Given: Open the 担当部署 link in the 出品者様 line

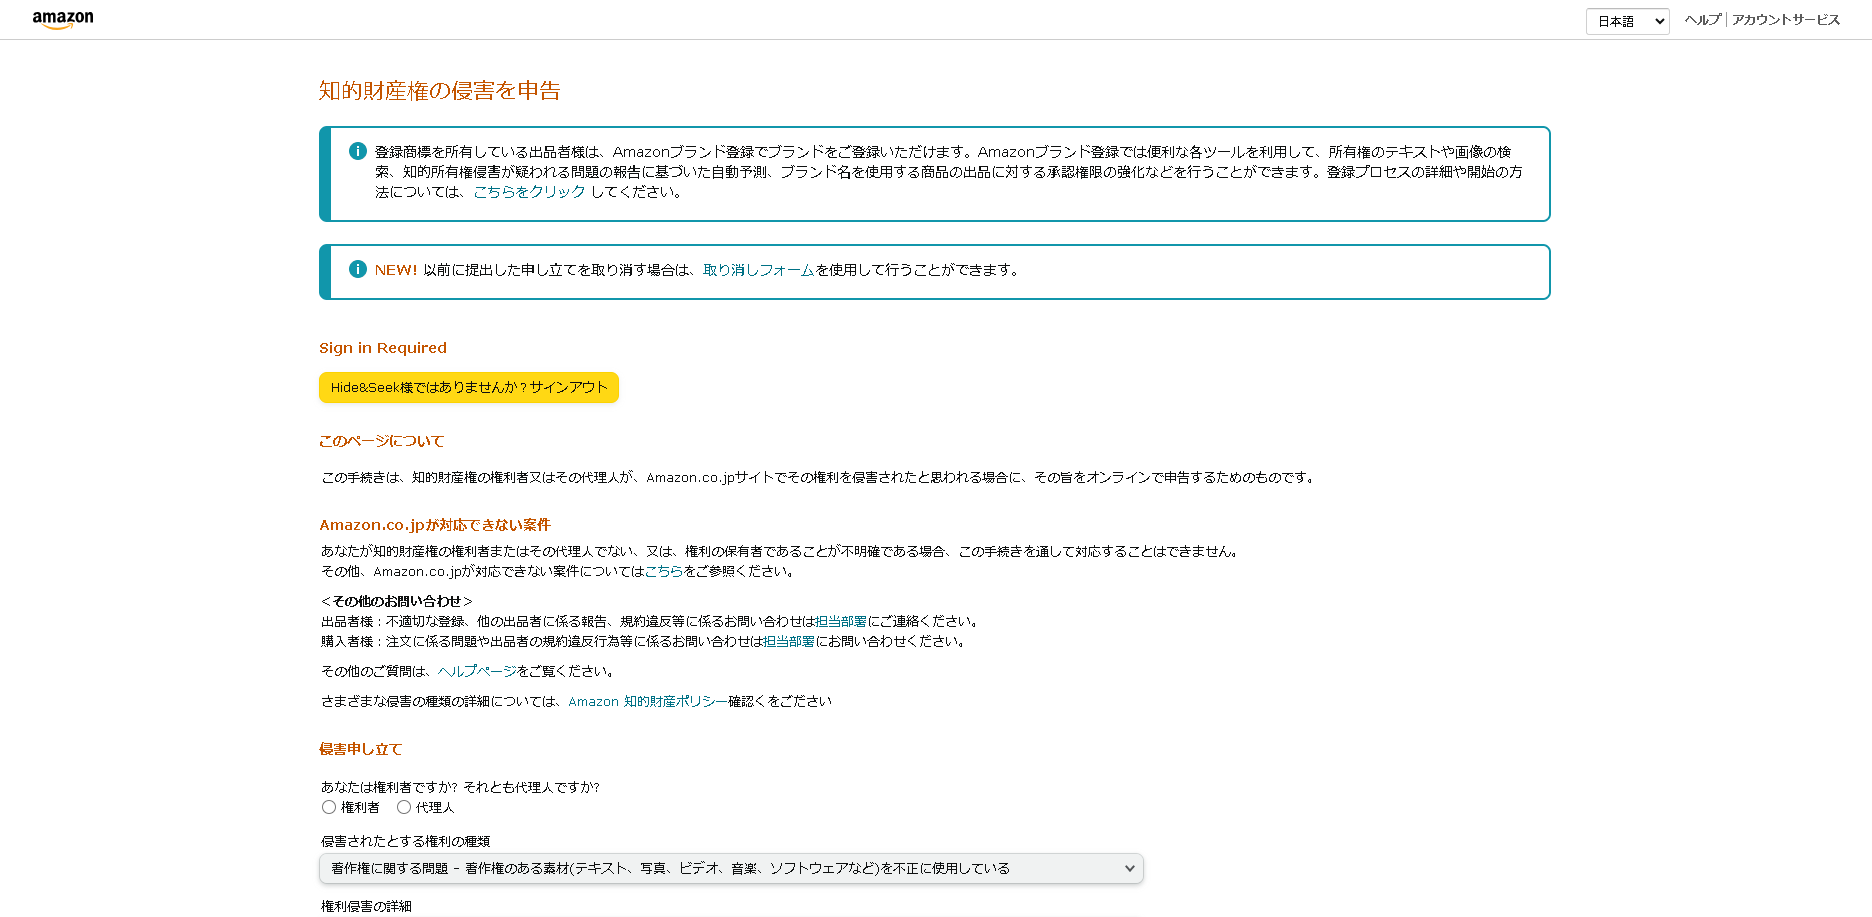Looking at the screenshot, I should click(x=840, y=622).
